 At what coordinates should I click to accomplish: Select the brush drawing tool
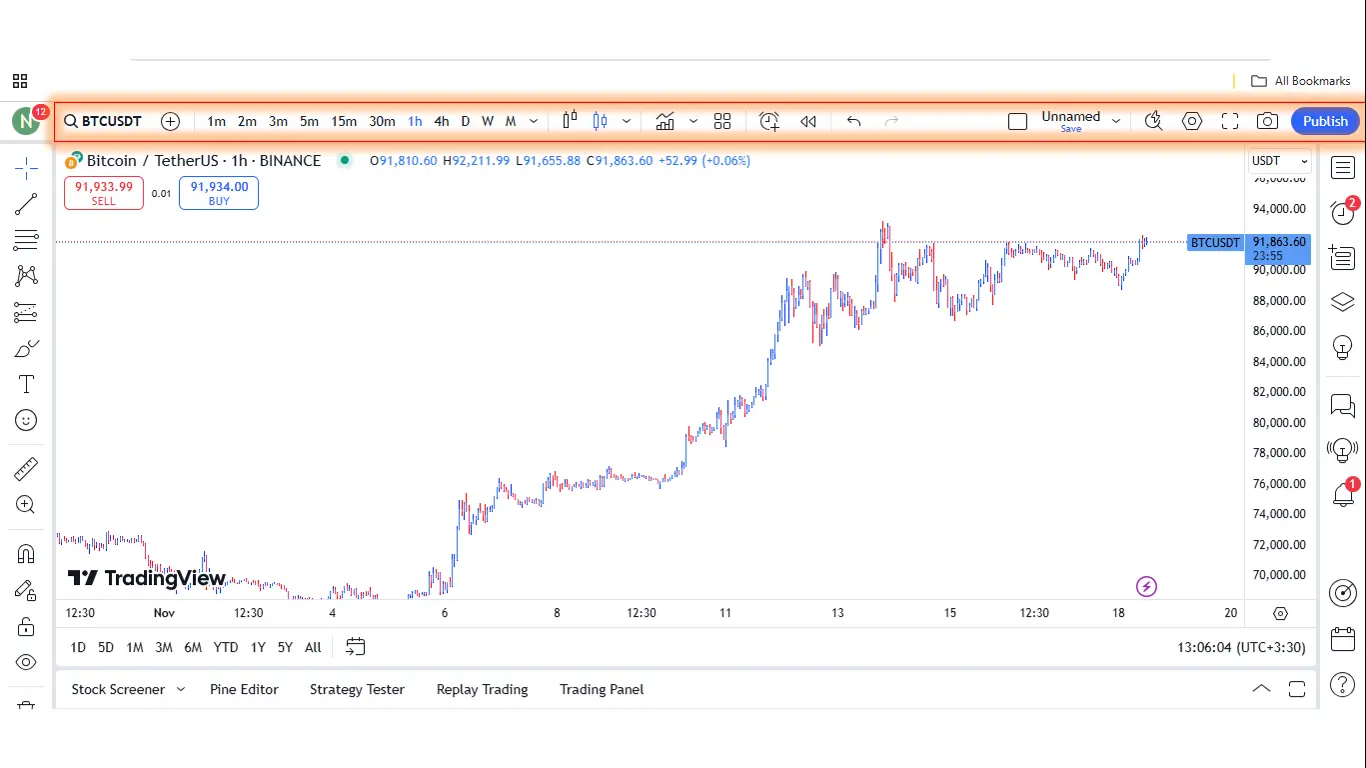click(x=26, y=349)
